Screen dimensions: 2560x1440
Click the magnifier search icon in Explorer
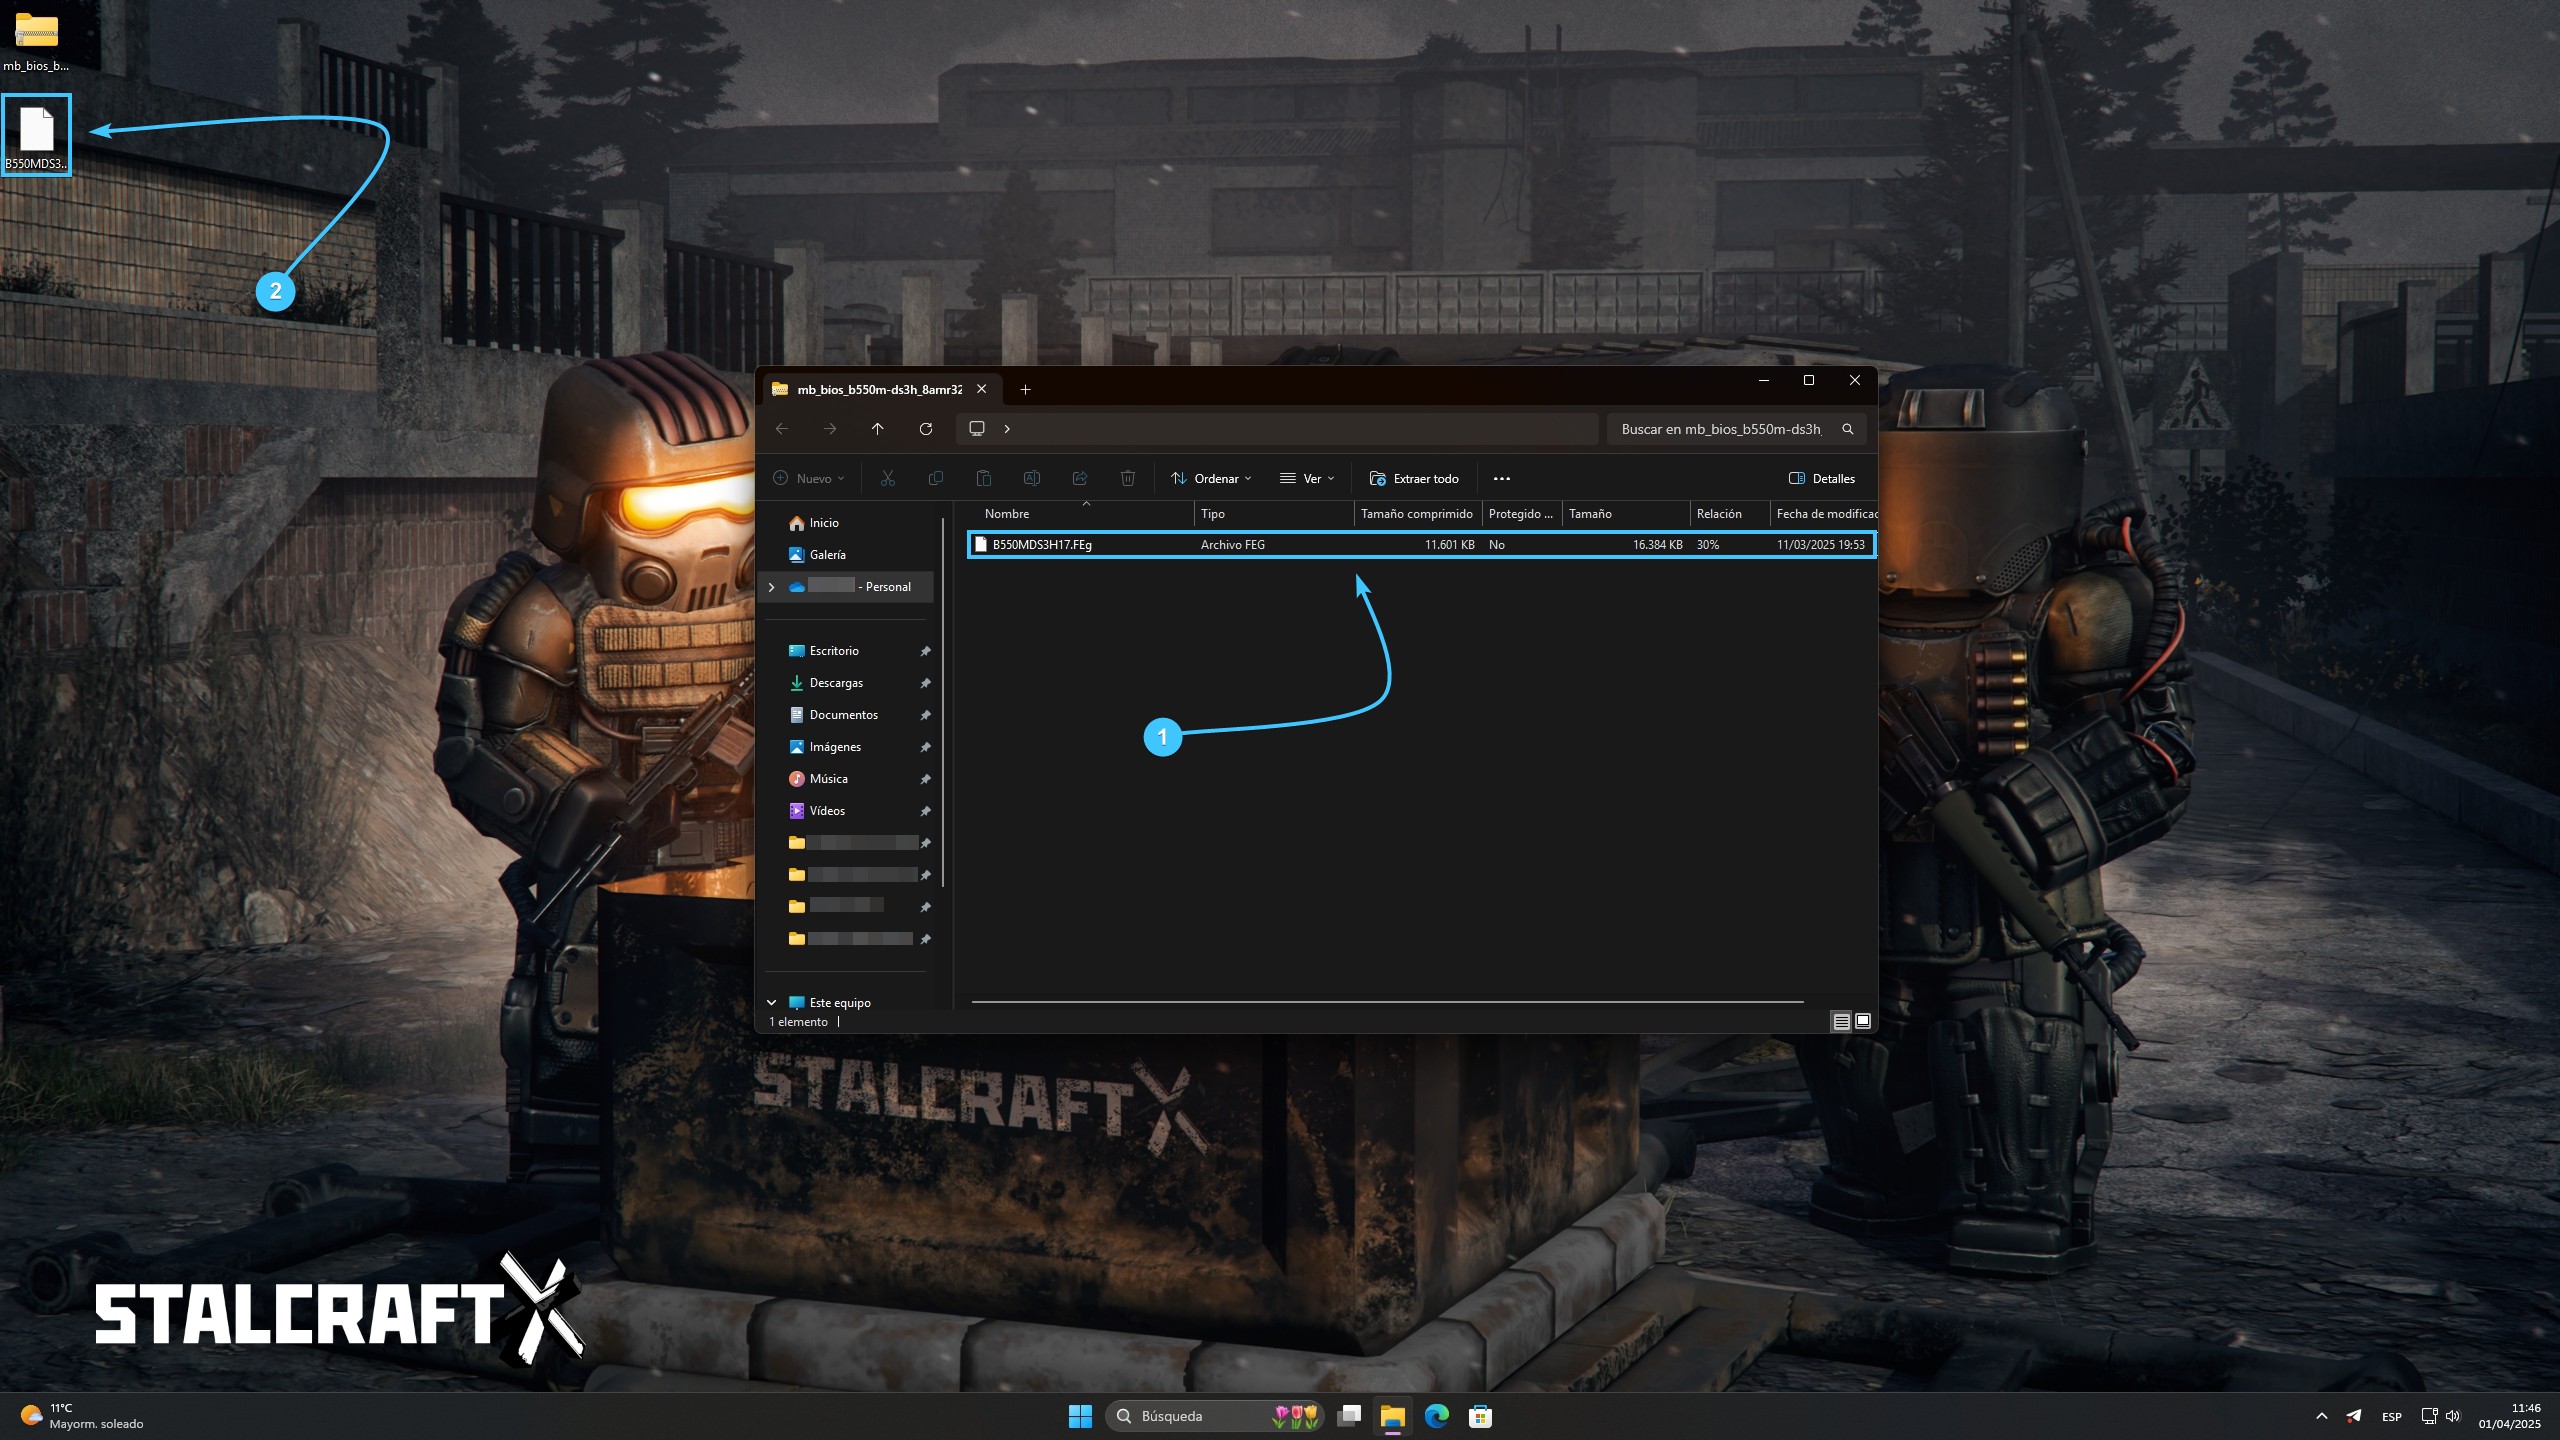(x=1848, y=429)
